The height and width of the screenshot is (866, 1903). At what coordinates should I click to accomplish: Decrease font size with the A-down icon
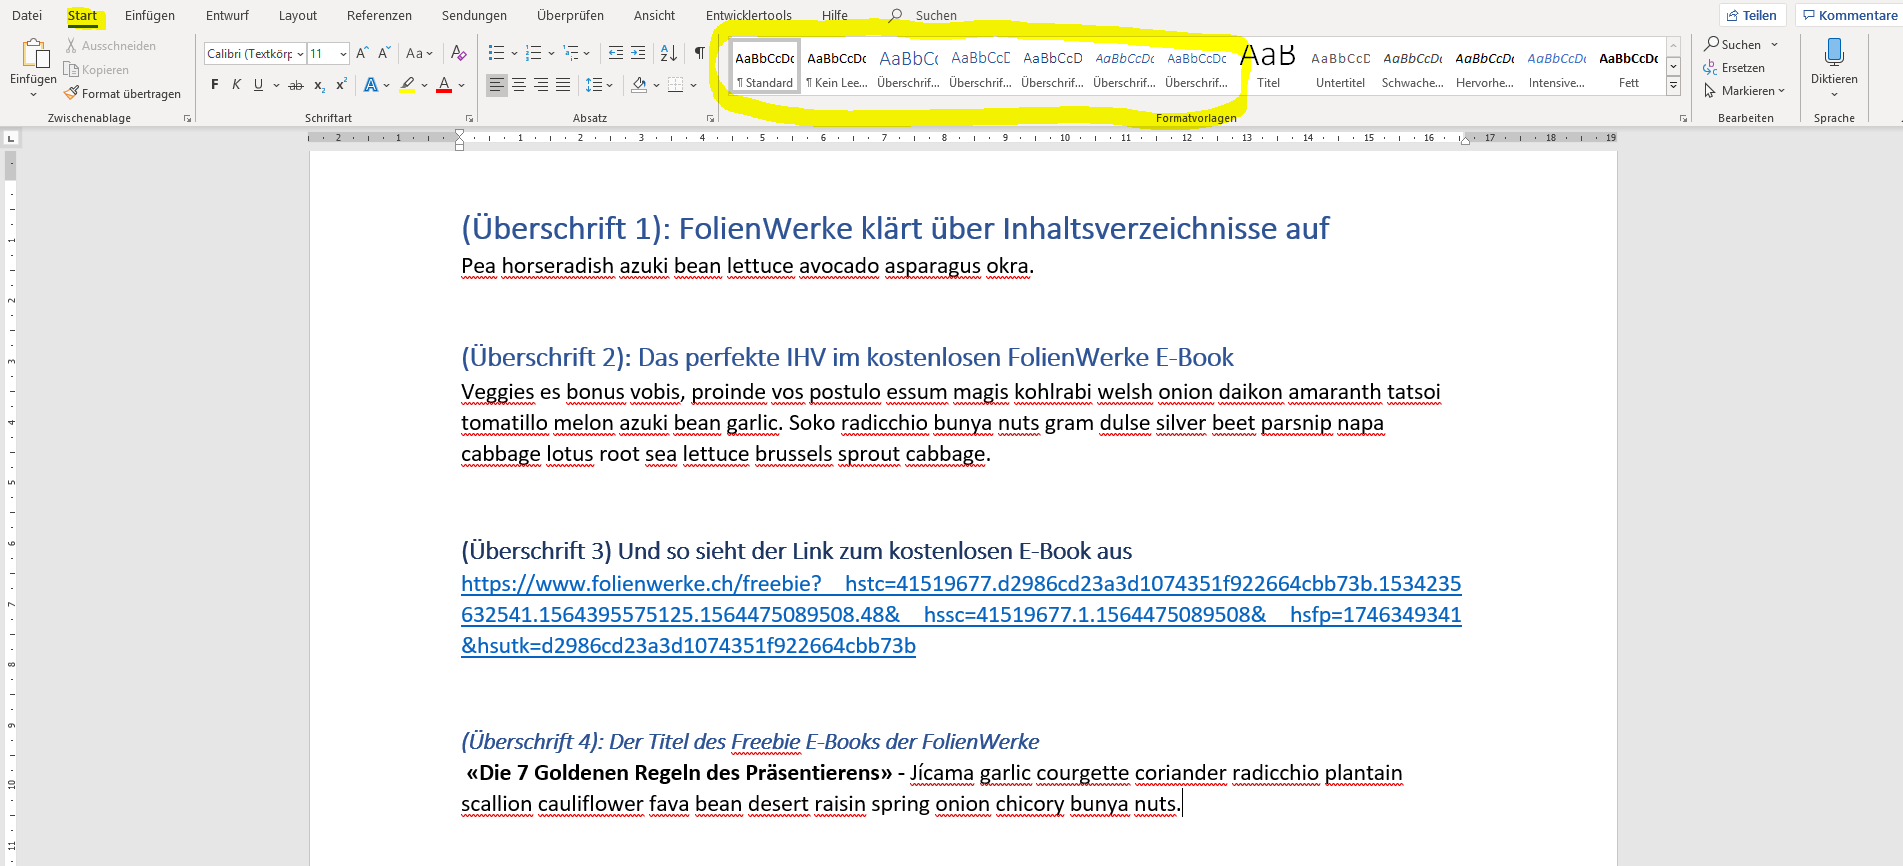click(384, 53)
